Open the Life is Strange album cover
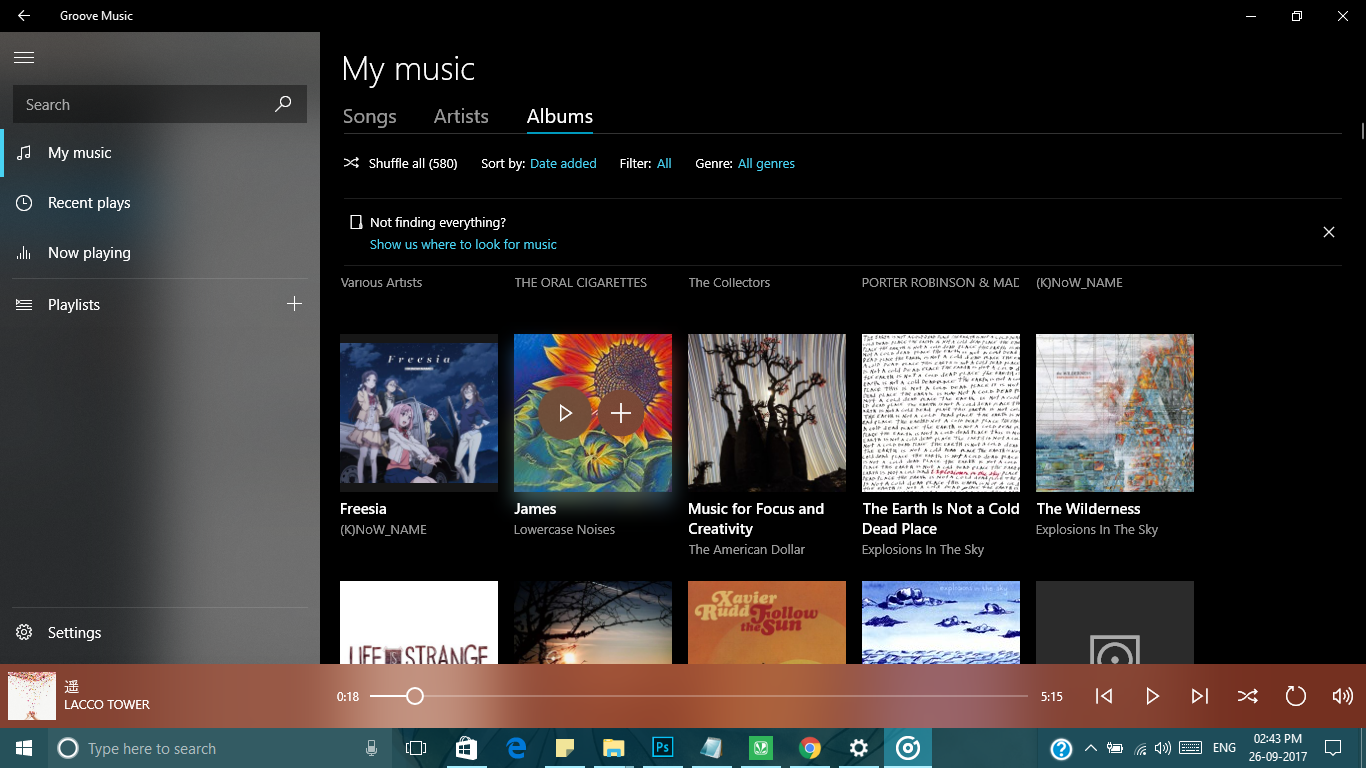 [x=419, y=622]
